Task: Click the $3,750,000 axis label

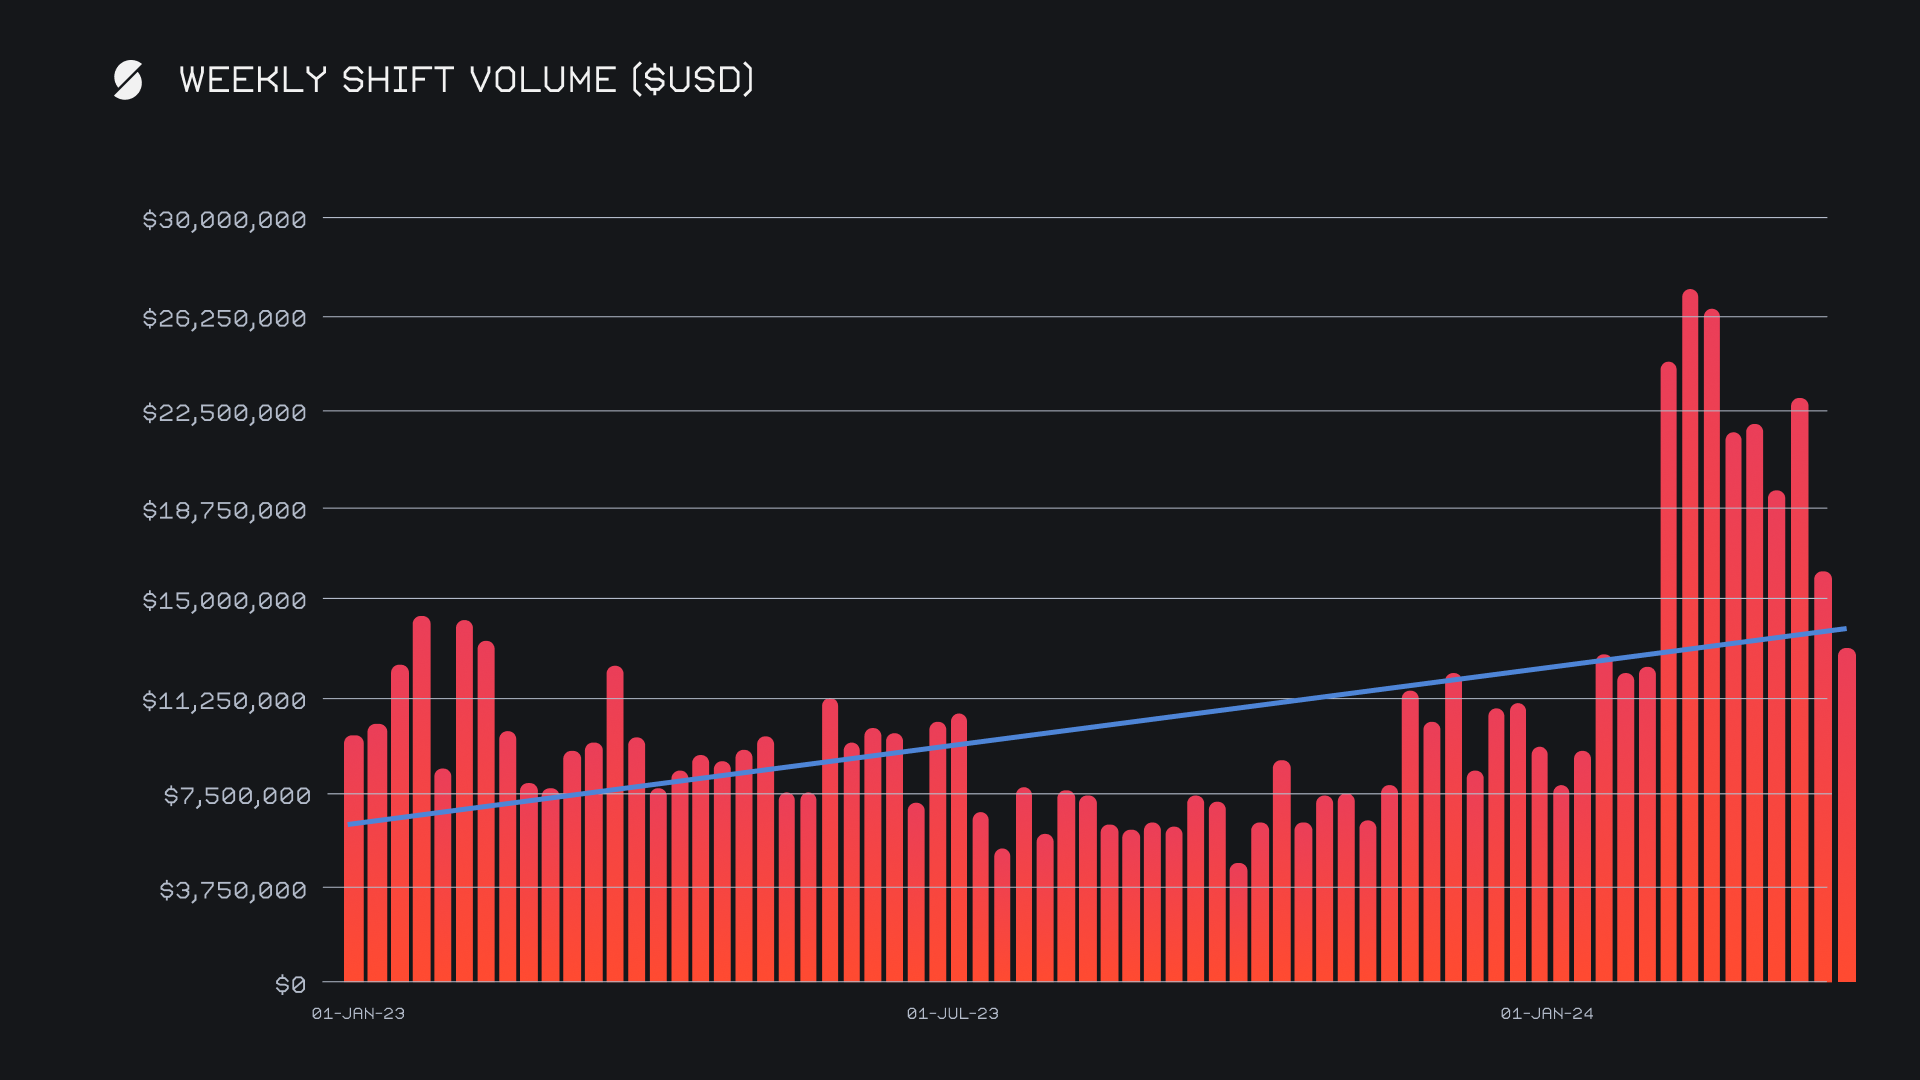Action: click(x=233, y=890)
